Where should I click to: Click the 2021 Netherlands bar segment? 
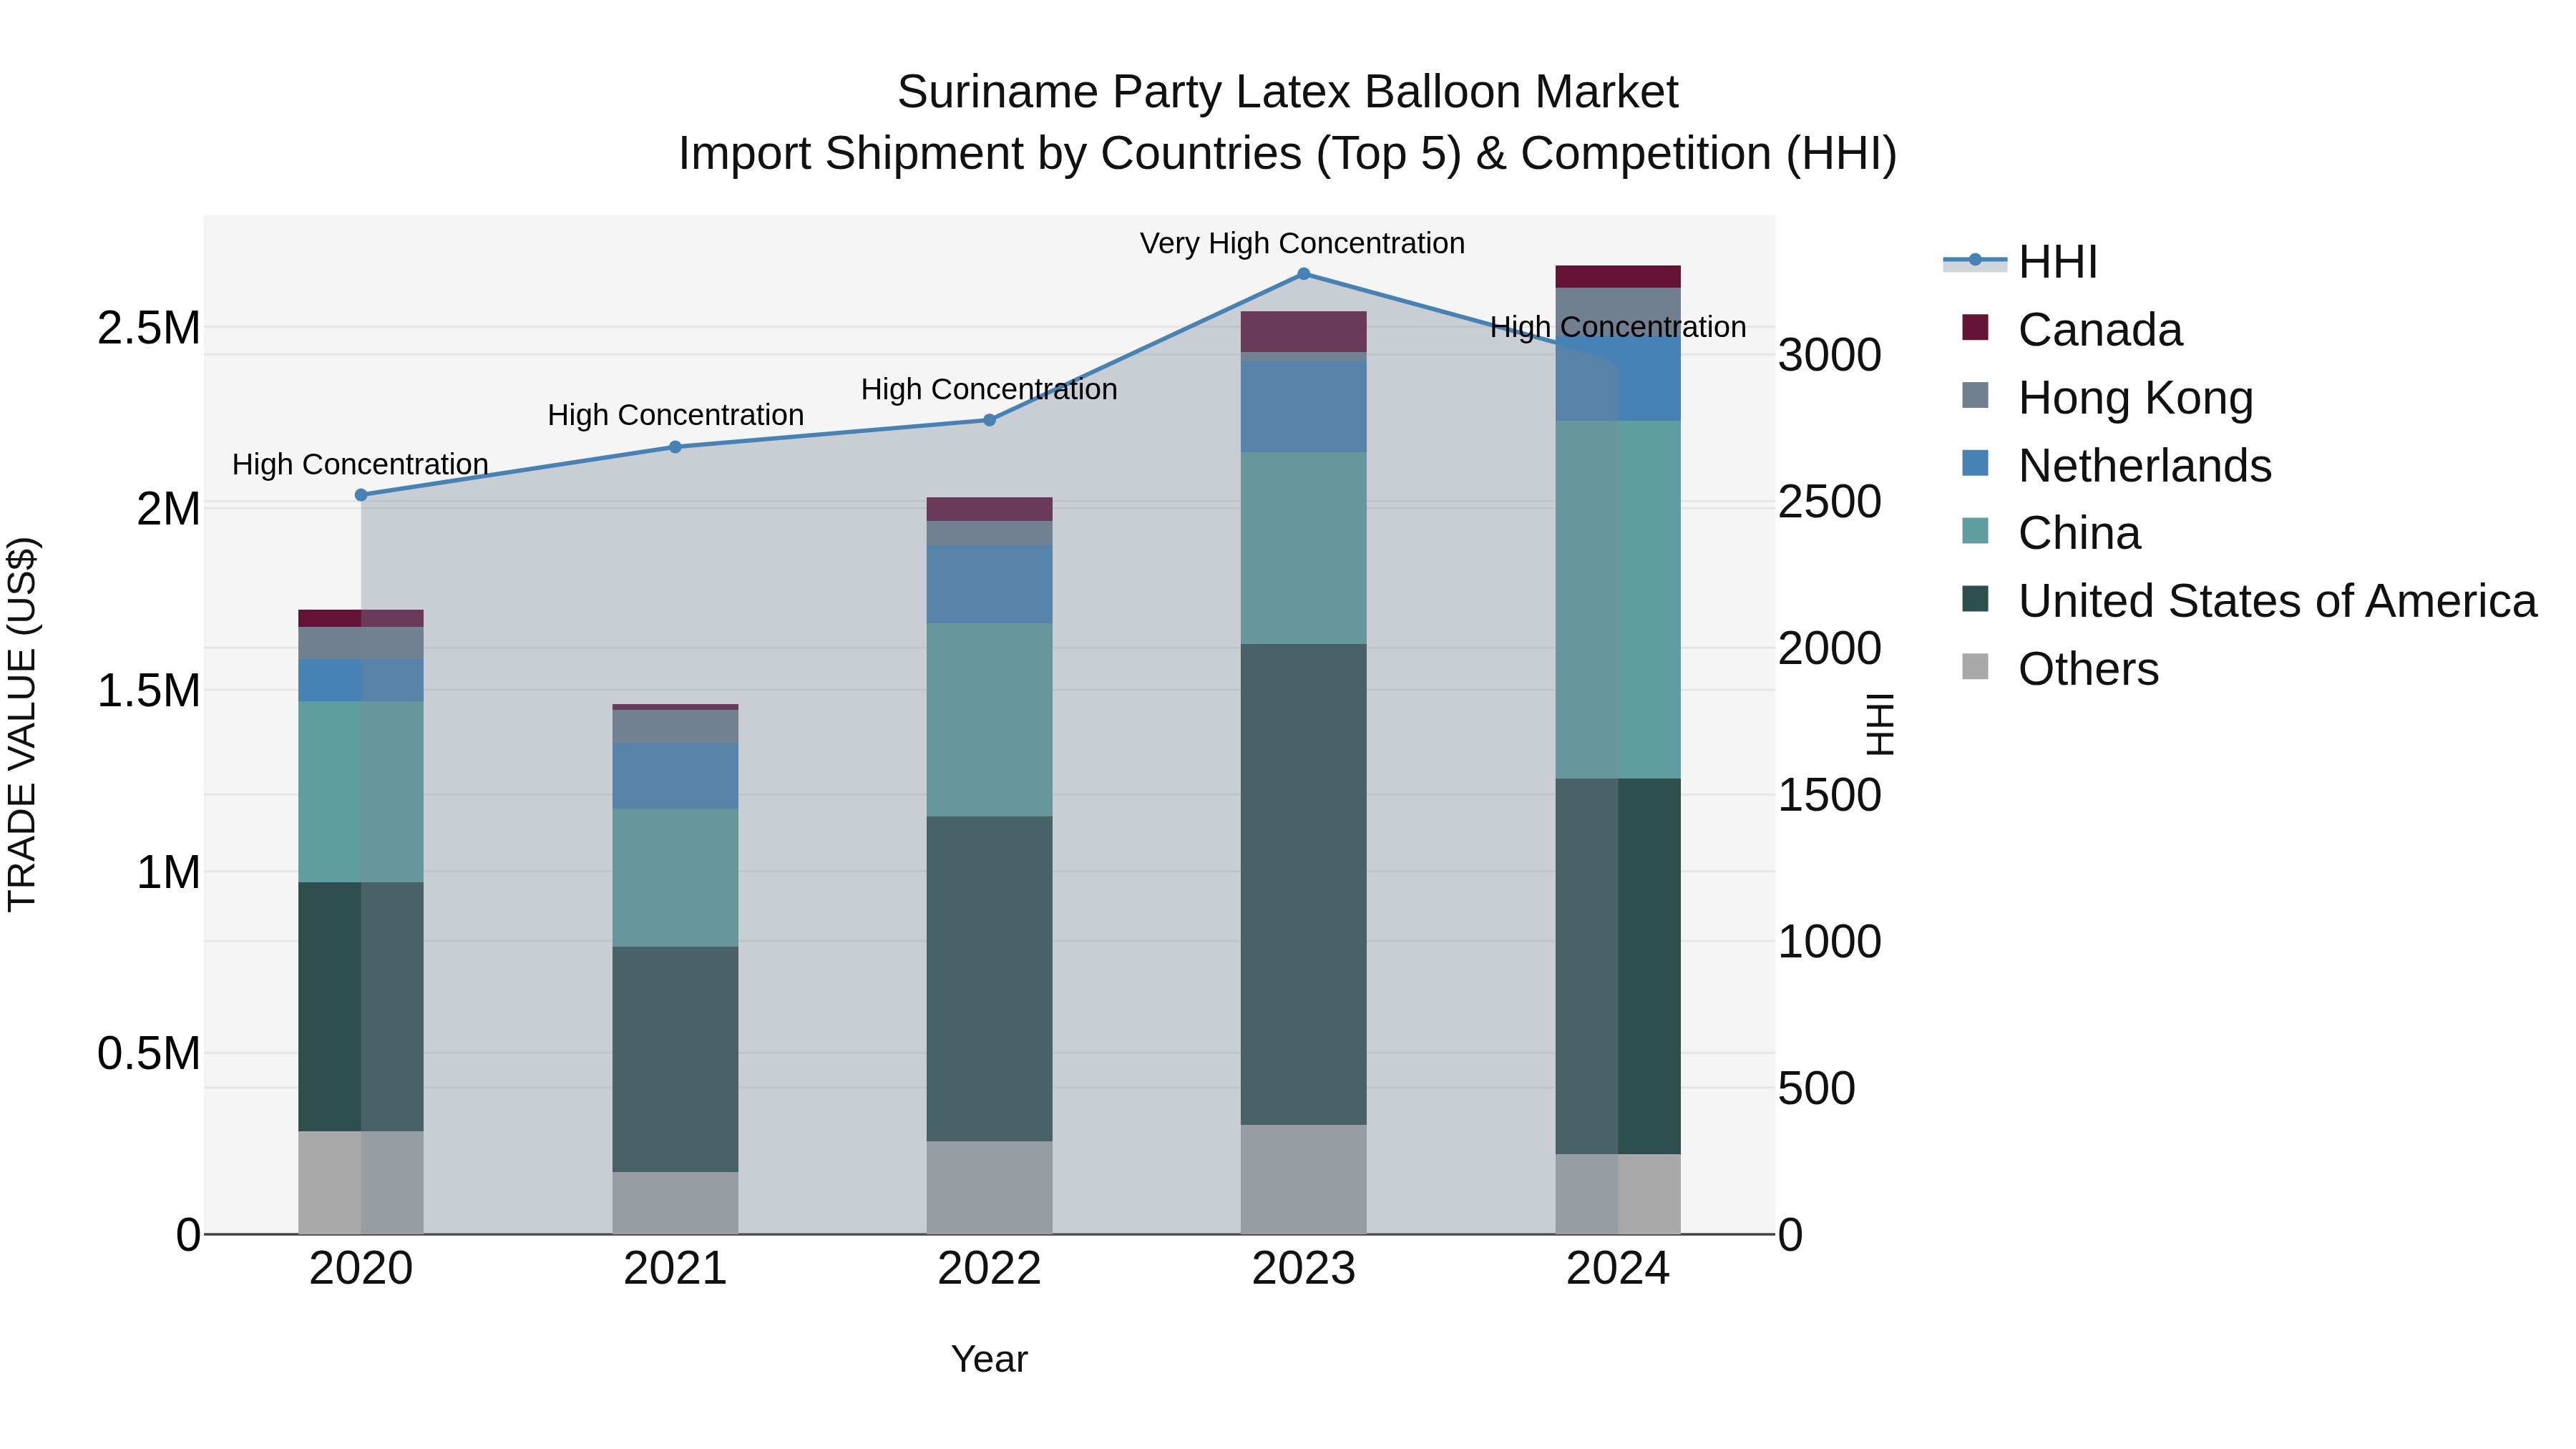[x=675, y=776]
